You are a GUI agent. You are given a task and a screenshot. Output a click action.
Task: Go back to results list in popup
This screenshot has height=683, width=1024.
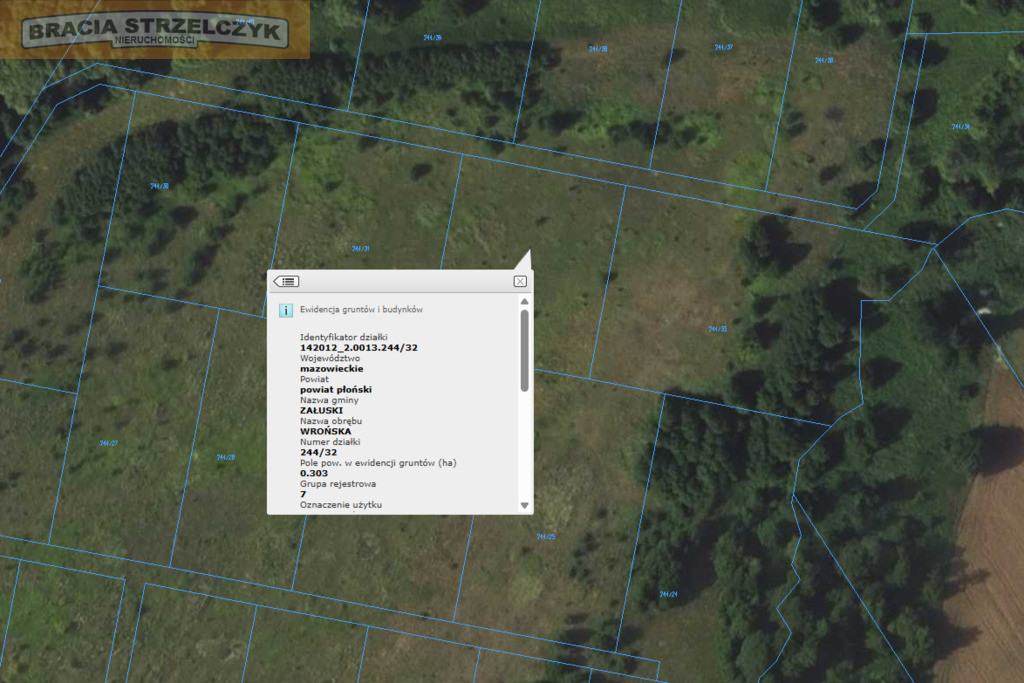pyautogui.click(x=286, y=281)
